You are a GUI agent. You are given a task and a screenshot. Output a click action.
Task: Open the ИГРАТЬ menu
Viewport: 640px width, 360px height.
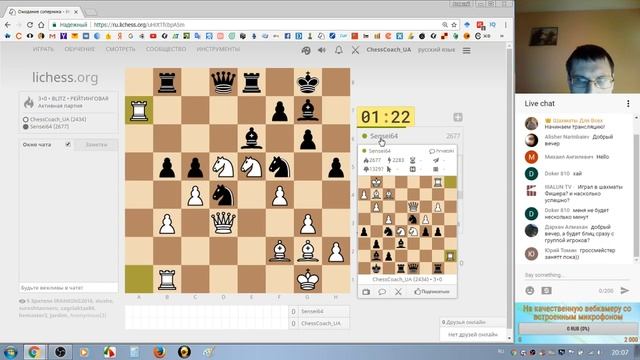click(43, 49)
